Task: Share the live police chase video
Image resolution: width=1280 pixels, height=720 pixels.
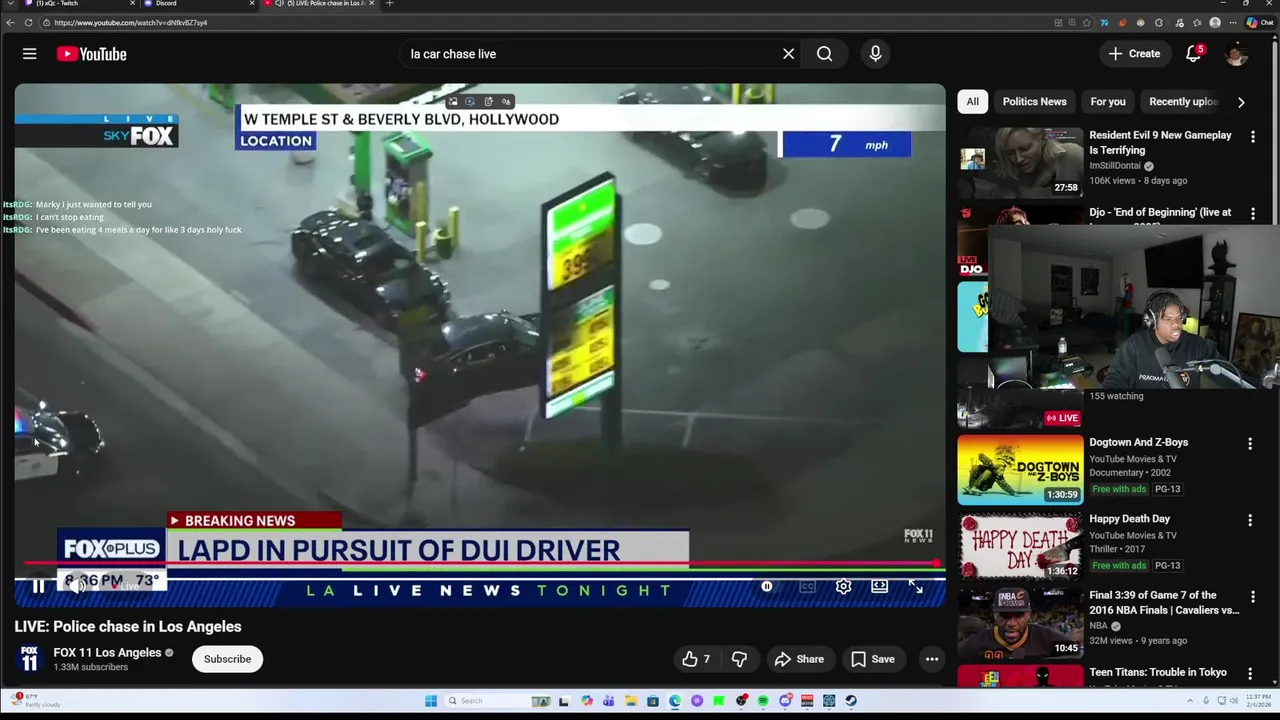Action: click(x=799, y=659)
